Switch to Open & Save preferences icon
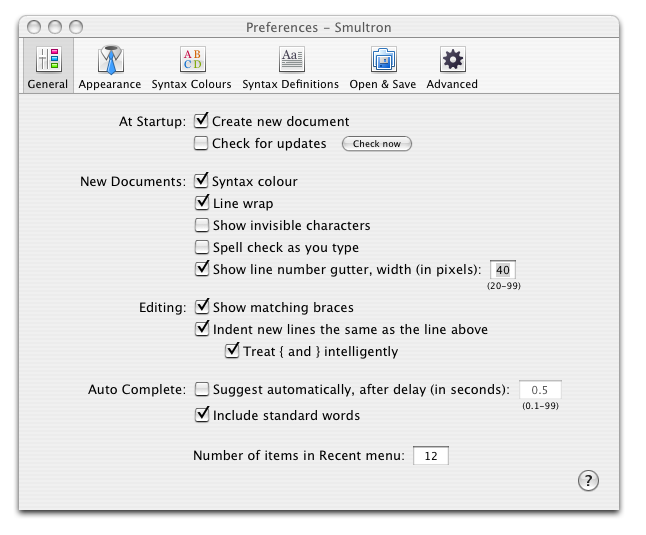This screenshot has height=535, width=646. pyautogui.click(x=383, y=61)
